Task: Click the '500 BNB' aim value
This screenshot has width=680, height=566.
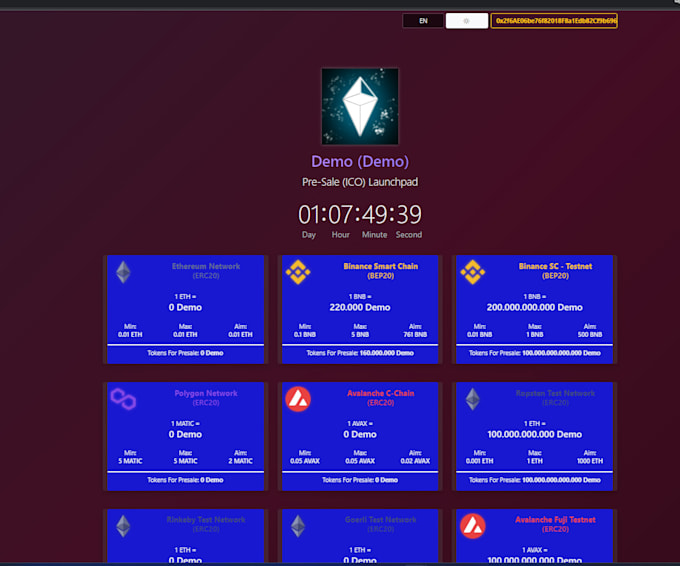Action: tap(590, 334)
